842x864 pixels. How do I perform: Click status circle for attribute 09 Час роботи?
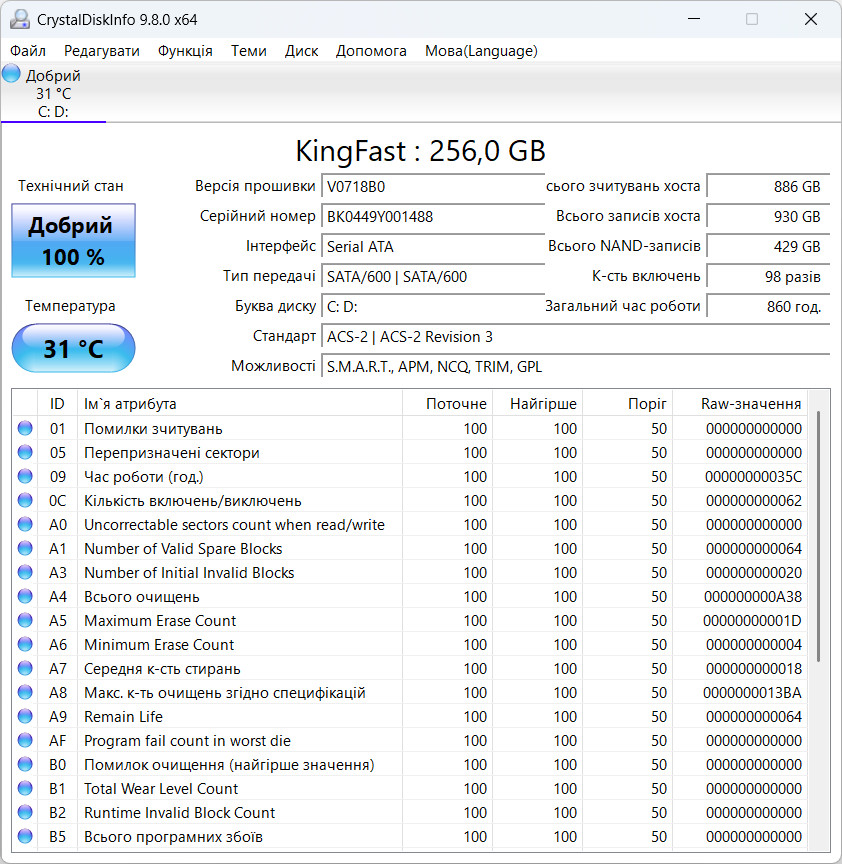pos(25,476)
